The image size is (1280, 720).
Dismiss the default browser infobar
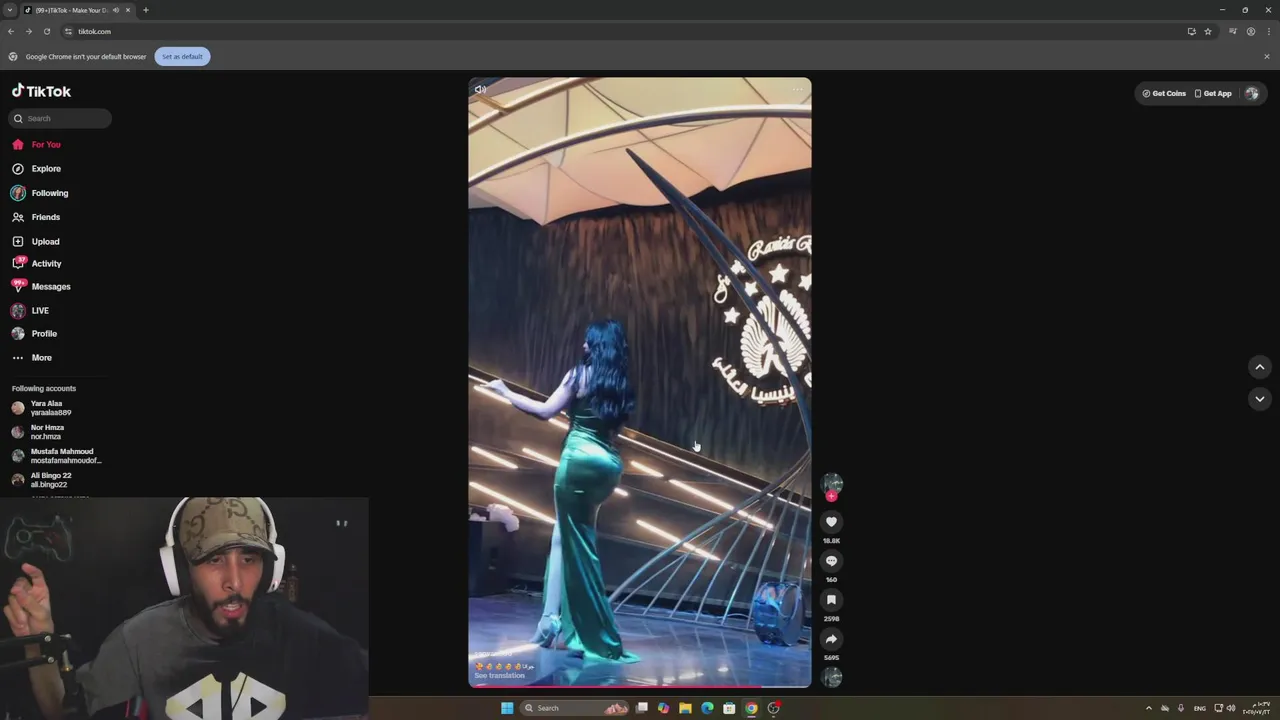[x=1267, y=57]
